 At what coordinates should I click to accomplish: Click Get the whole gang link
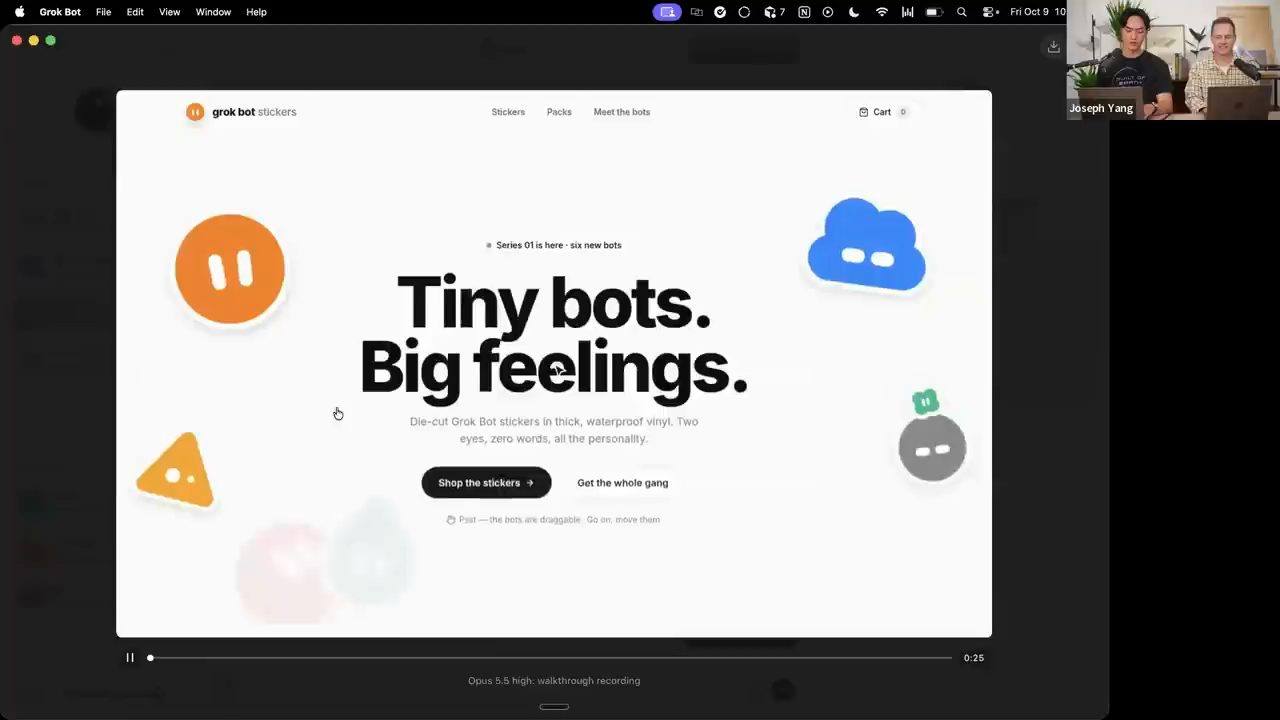(x=622, y=483)
